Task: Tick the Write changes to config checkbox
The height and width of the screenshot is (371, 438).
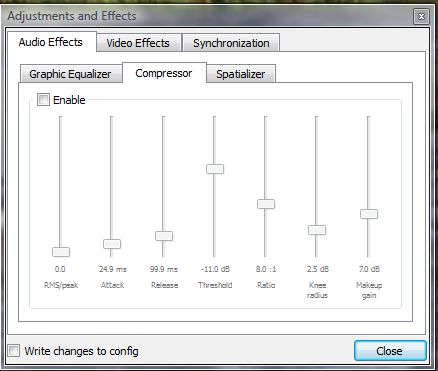Action: (14, 351)
